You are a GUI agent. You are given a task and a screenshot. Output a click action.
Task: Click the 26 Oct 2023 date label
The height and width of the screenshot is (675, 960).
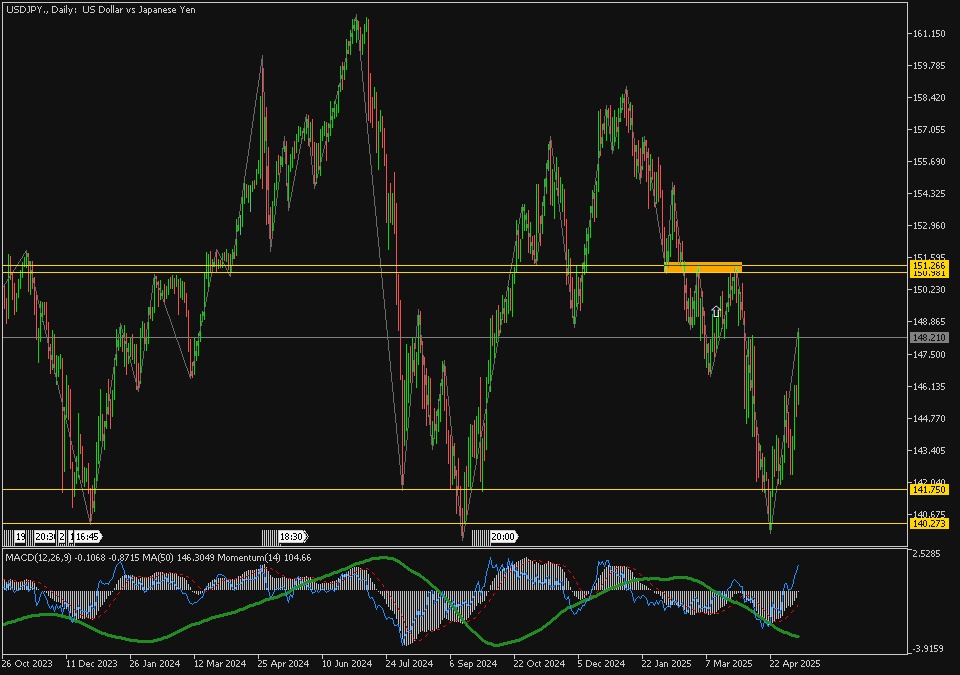point(27,663)
